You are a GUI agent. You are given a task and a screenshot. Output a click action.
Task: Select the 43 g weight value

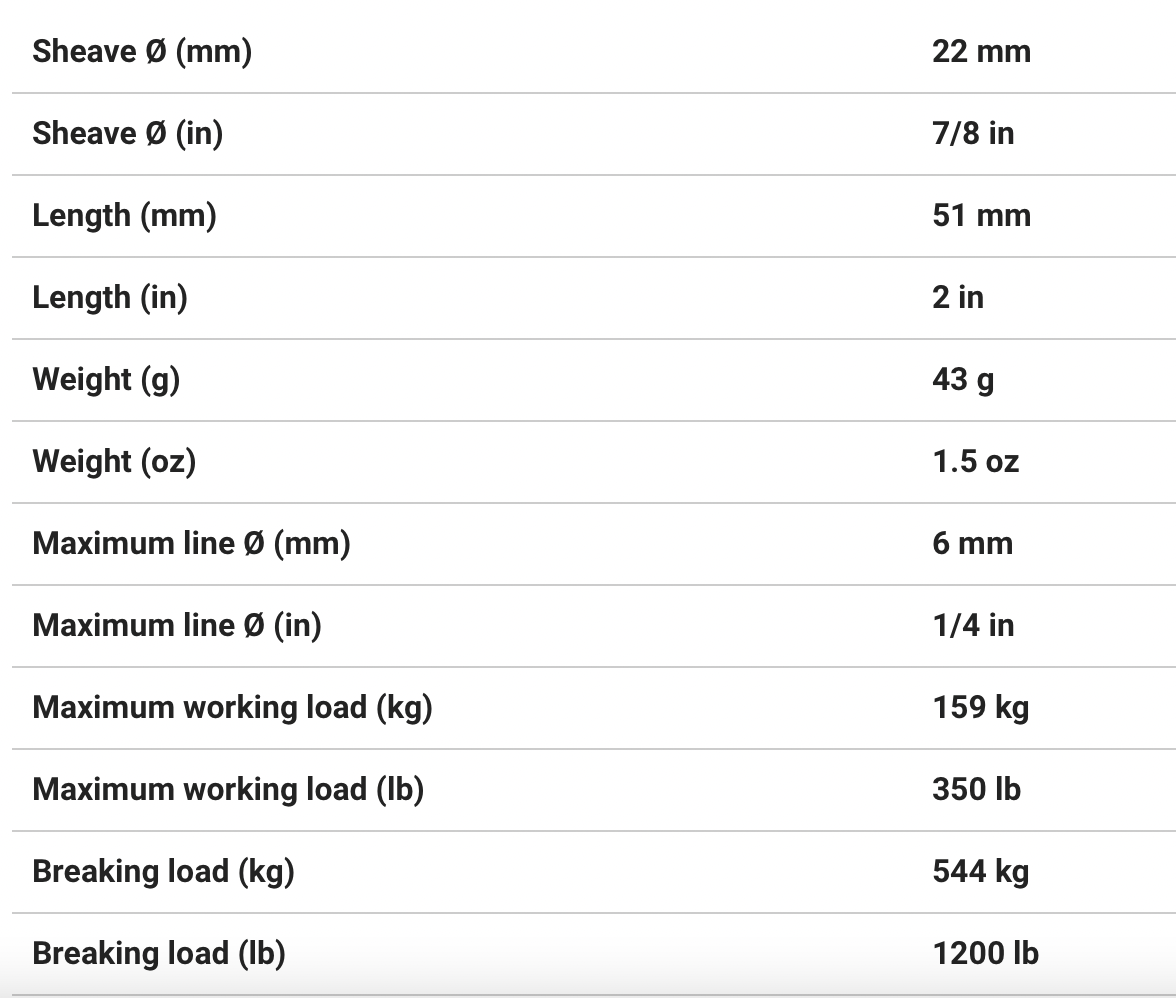(x=963, y=379)
